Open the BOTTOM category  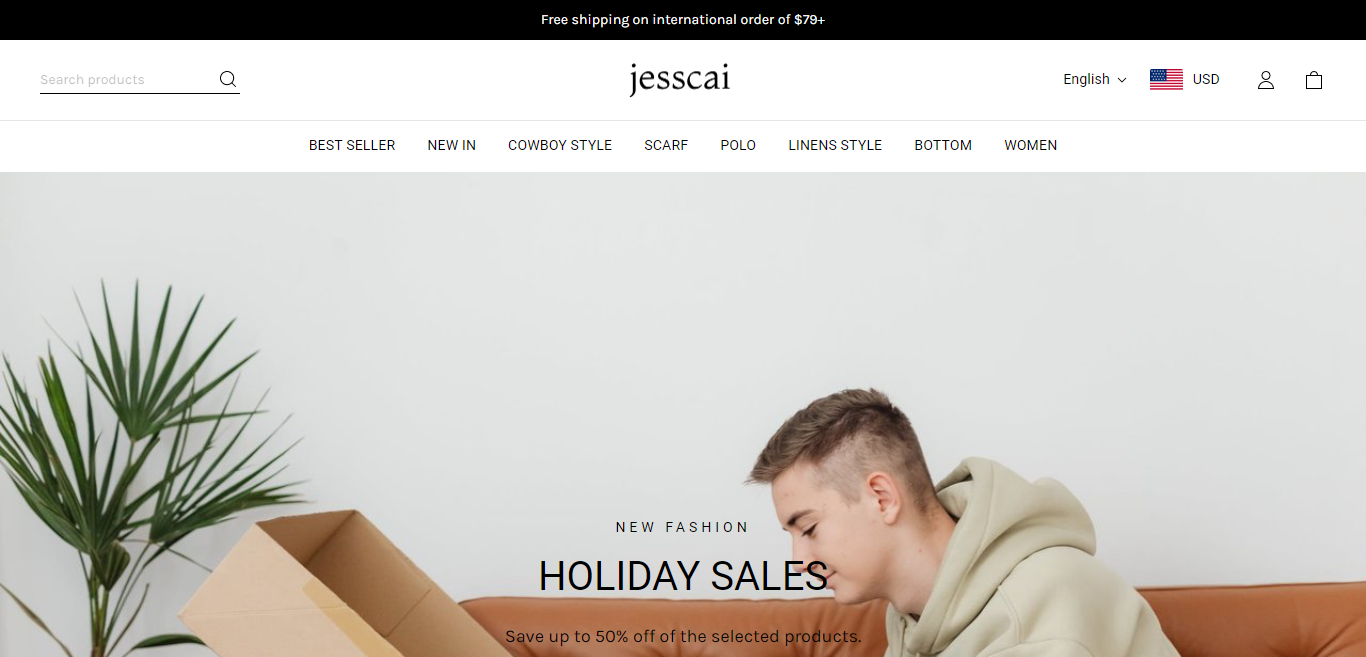pyautogui.click(x=943, y=145)
